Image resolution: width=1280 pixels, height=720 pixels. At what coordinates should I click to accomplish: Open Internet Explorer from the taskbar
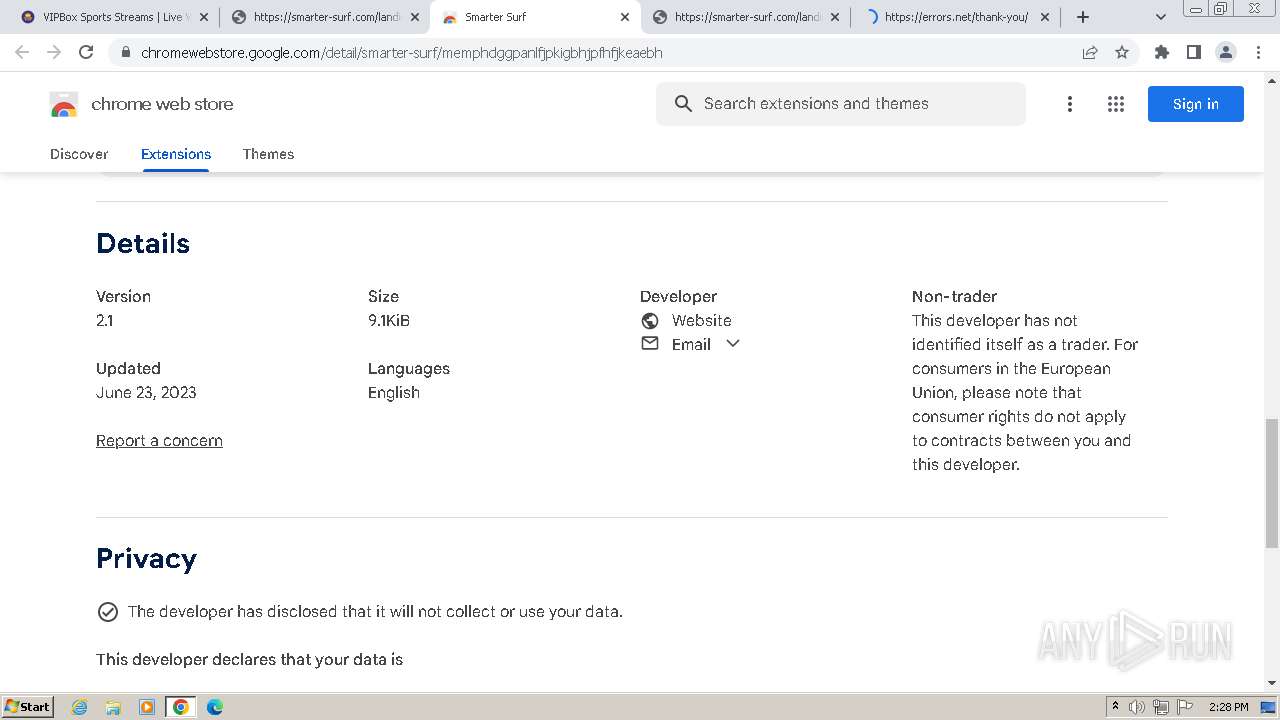click(x=79, y=707)
